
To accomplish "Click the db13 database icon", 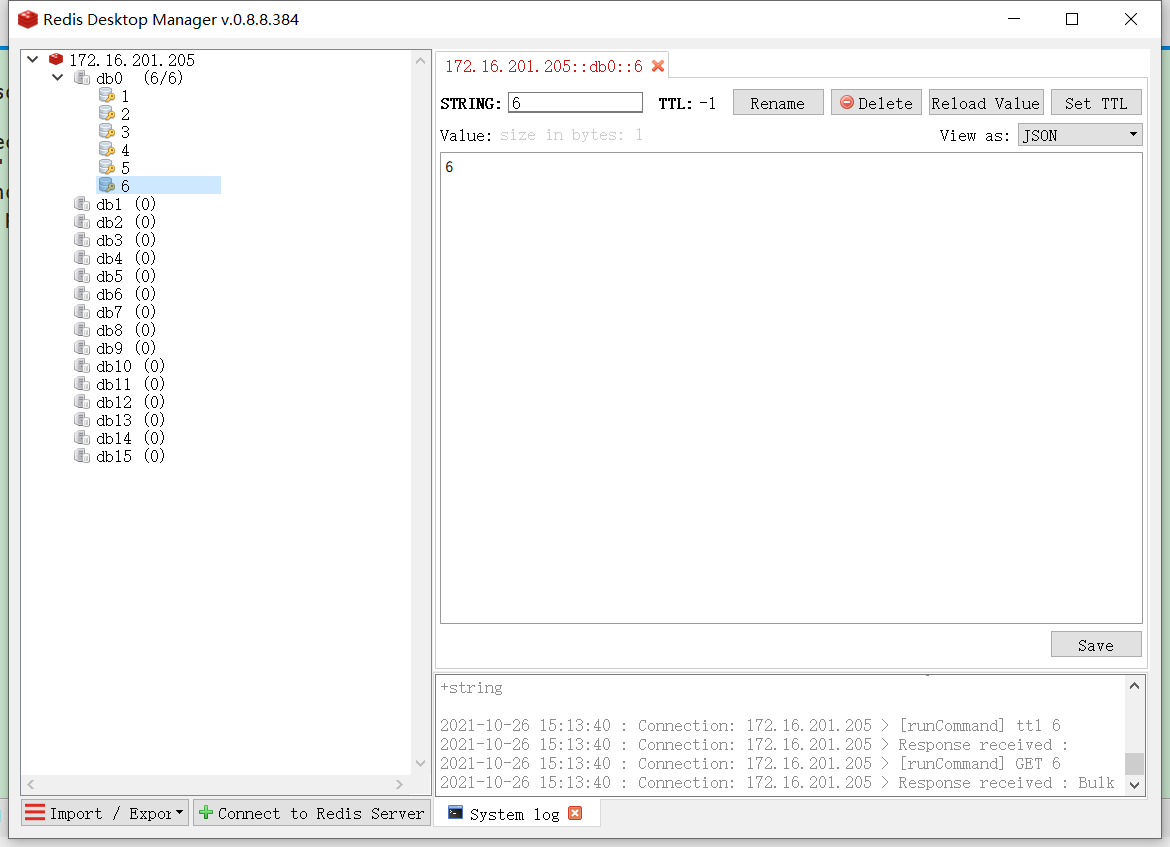I will point(82,419).
